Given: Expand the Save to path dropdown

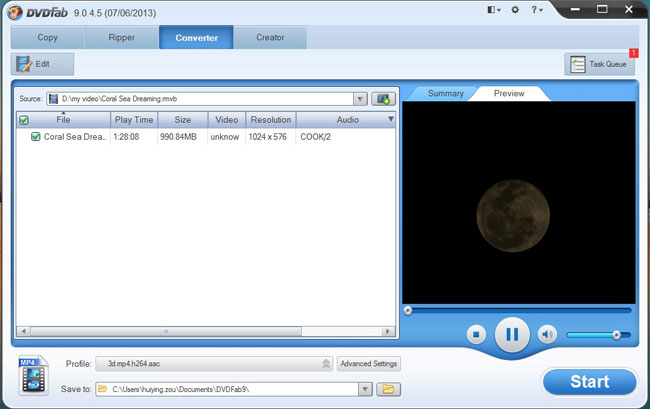Looking at the screenshot, I should pos(365,389).
